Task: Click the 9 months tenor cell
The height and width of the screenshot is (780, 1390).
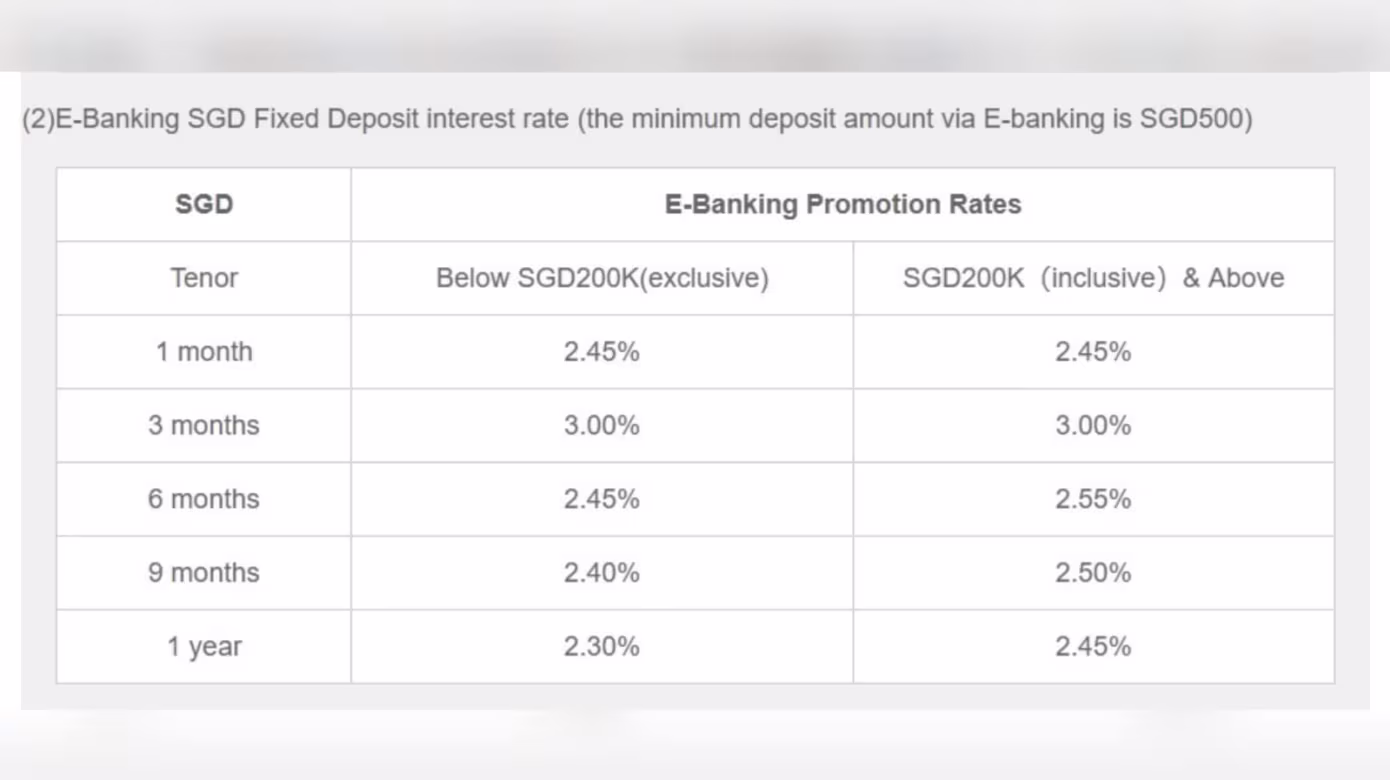Action: (204, 573)
